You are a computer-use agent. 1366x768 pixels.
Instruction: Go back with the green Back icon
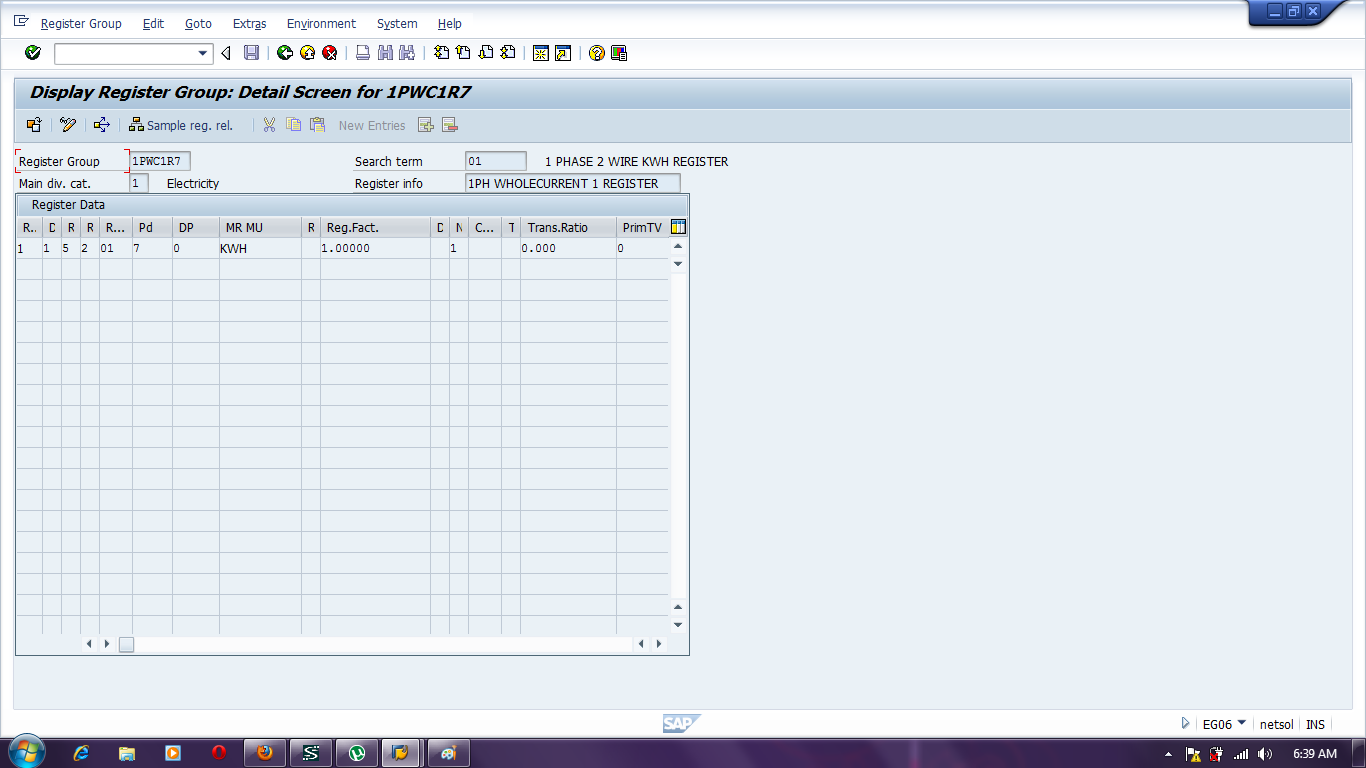[285, 53]
